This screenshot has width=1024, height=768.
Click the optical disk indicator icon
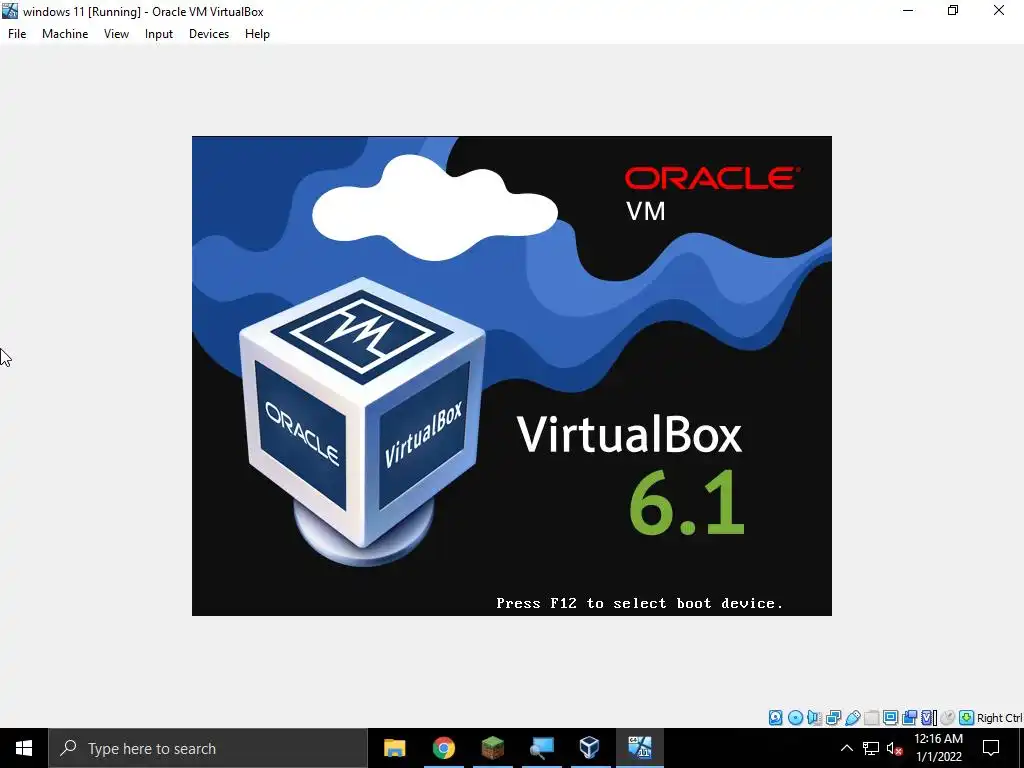(795, 718)
